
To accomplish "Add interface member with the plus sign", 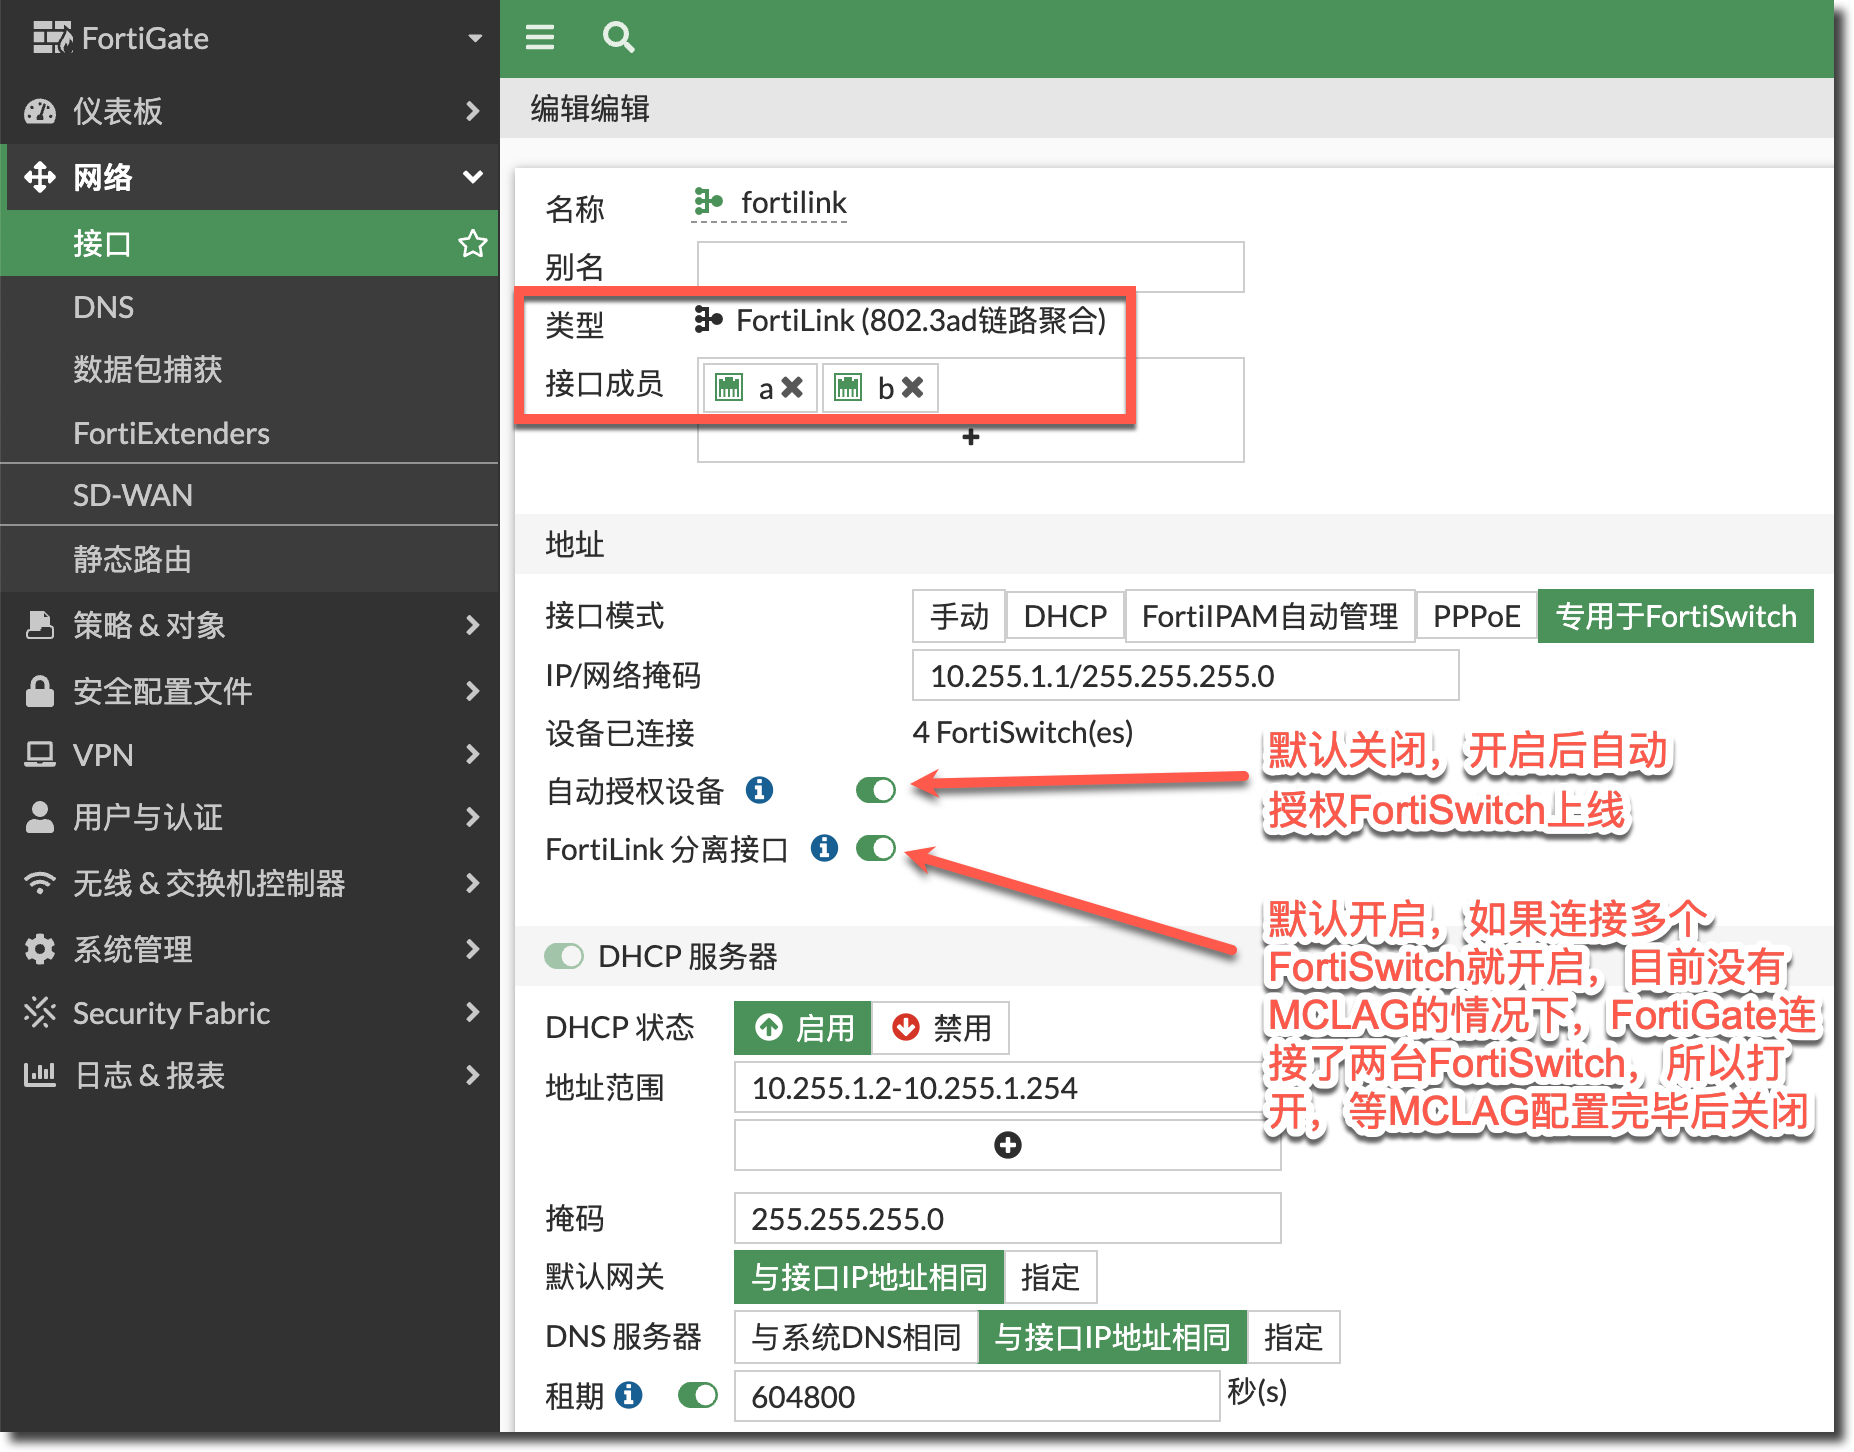I will click(x=970, y=437).
